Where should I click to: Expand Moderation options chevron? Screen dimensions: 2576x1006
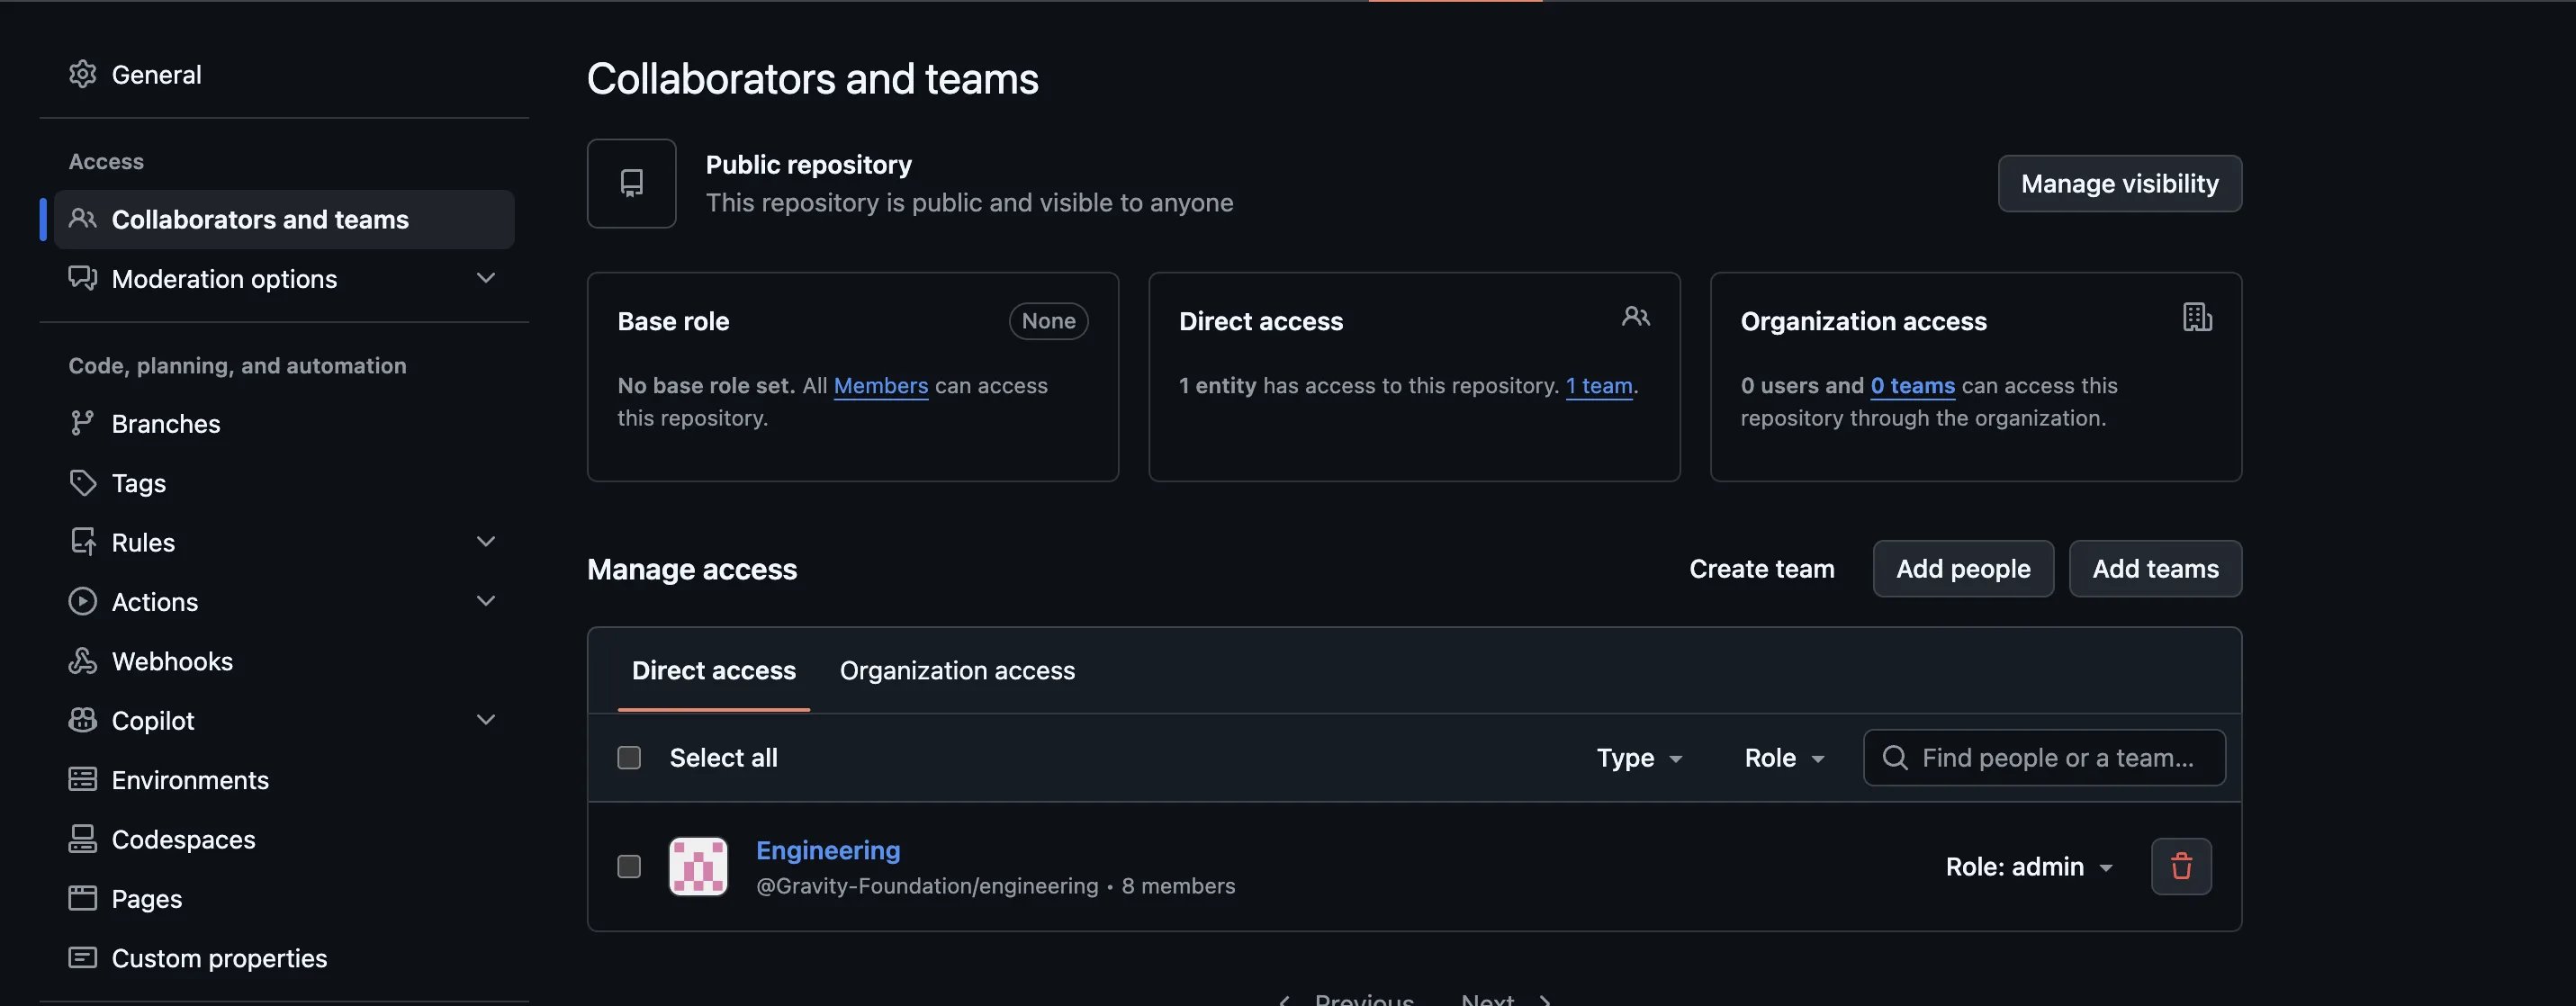click(x=486, y=278)
